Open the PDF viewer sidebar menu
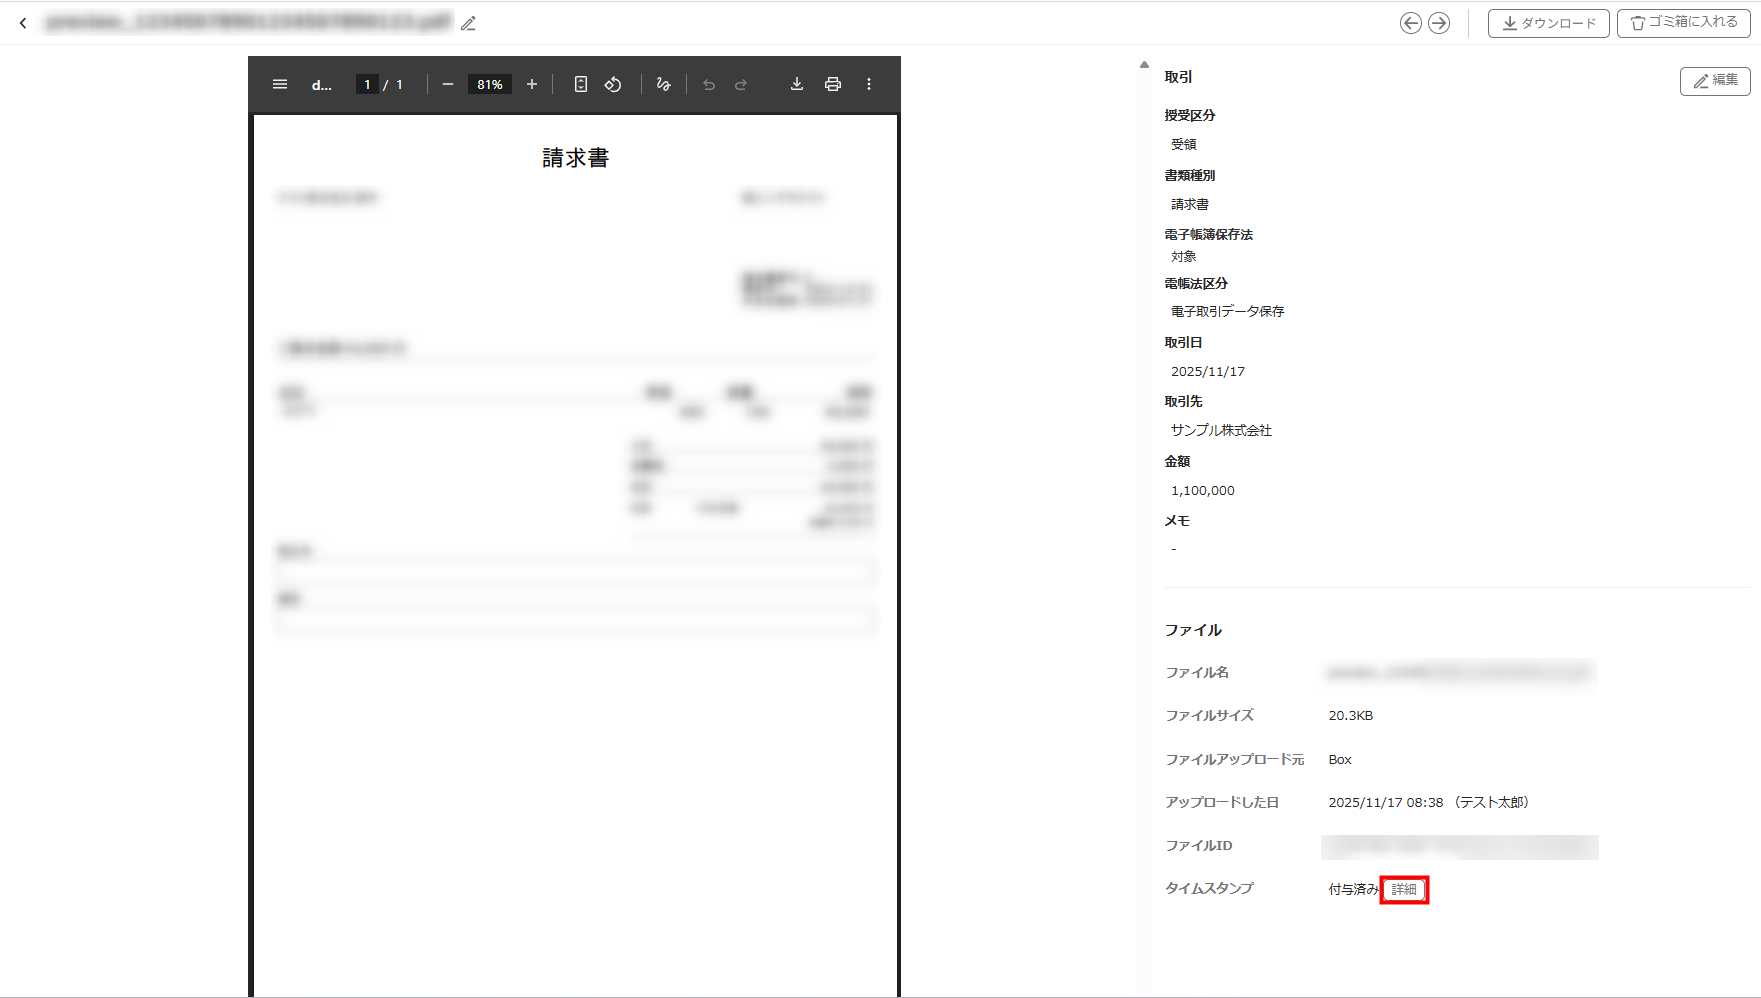The image size is (1761, 998). click(280, 85)
